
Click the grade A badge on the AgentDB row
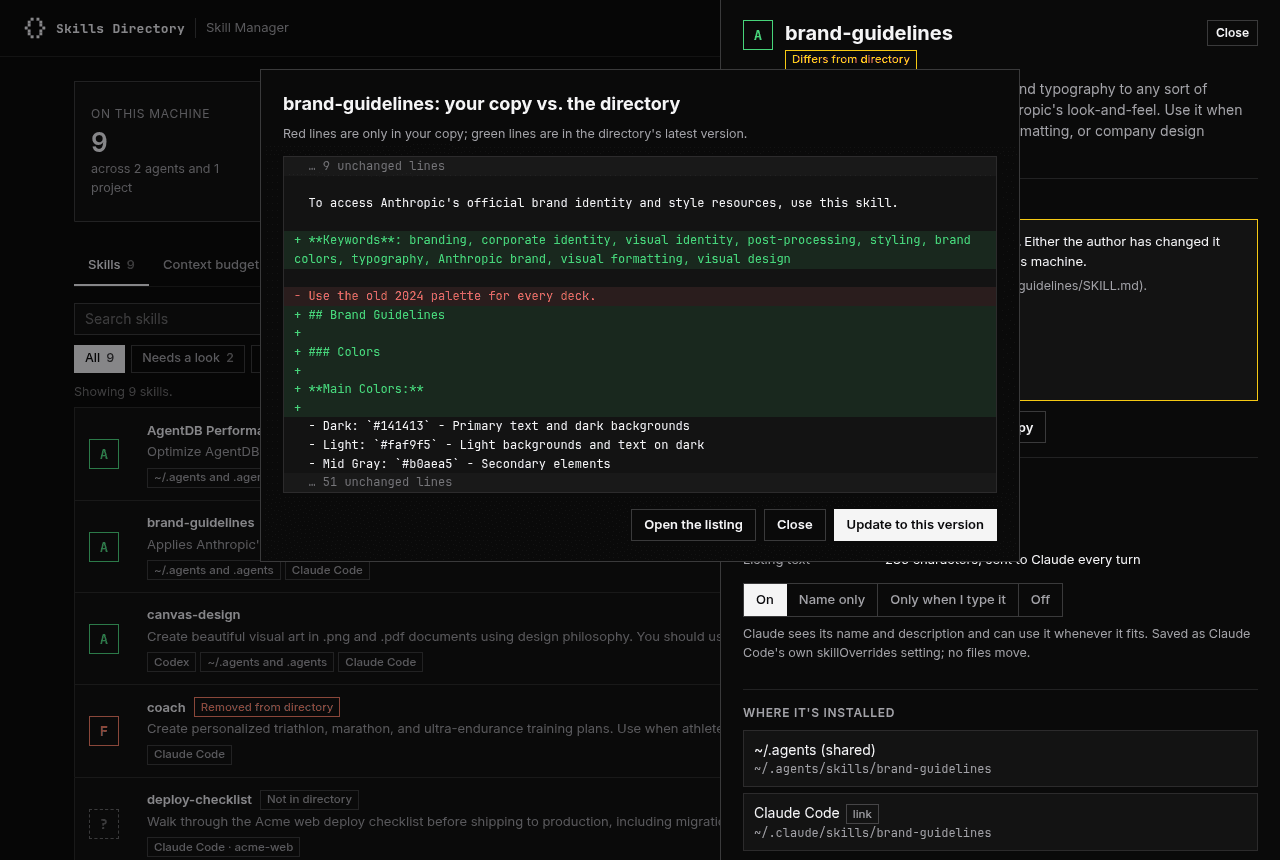point(104,454)
